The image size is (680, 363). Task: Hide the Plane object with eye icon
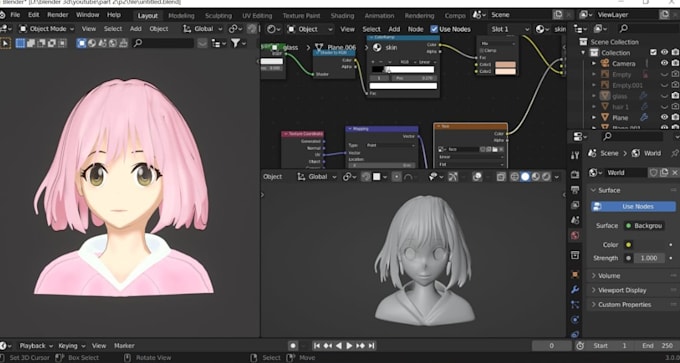pos(664,117)
